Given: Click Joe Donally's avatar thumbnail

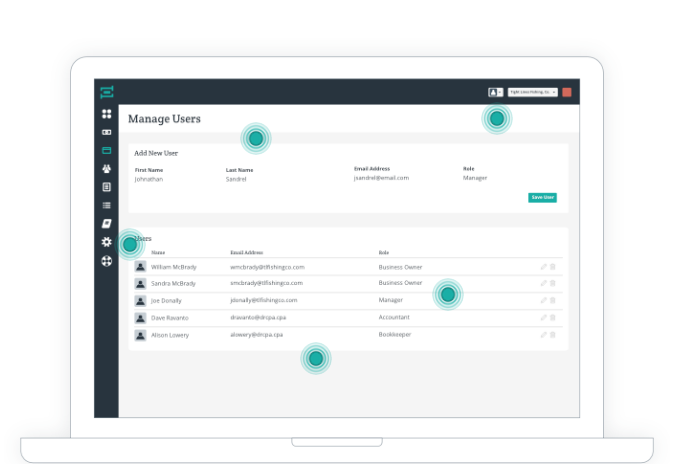Looking at the screenshot, I should 141,301.
